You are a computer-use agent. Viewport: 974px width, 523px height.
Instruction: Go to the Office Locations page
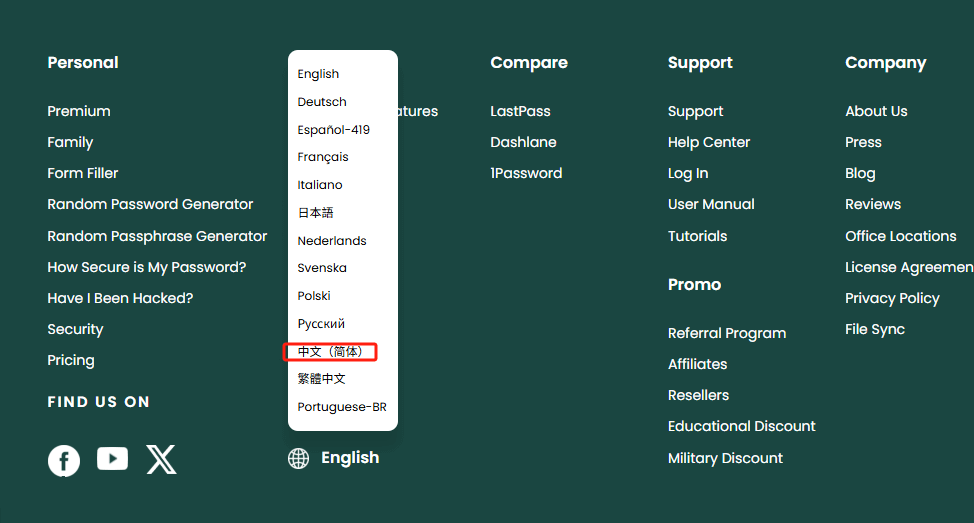(x=900, y=236)
